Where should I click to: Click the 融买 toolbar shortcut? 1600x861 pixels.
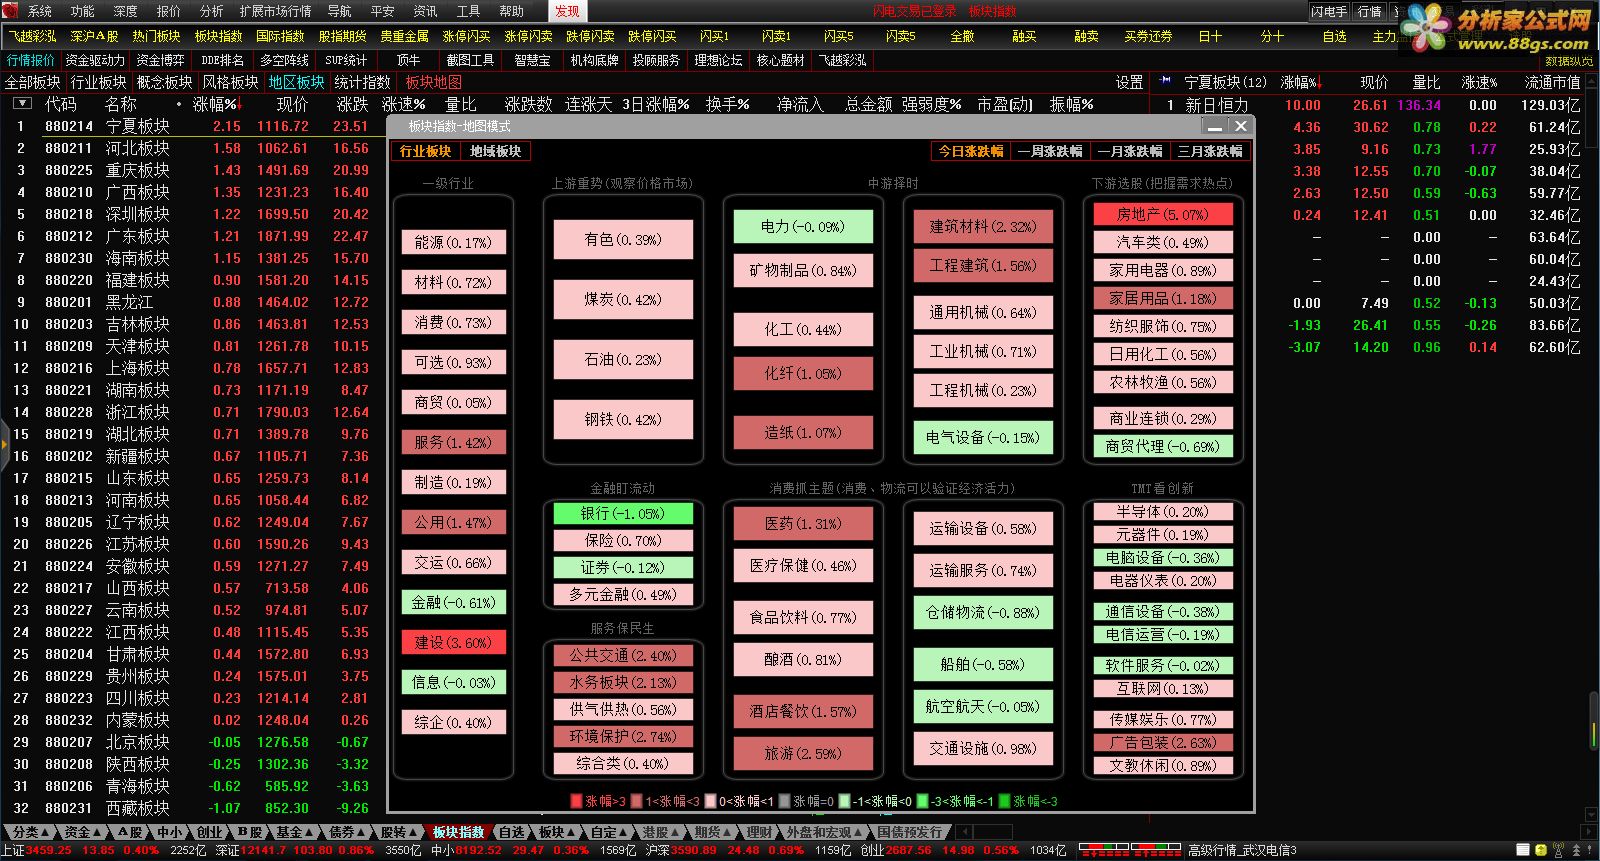coord(1024,36)
